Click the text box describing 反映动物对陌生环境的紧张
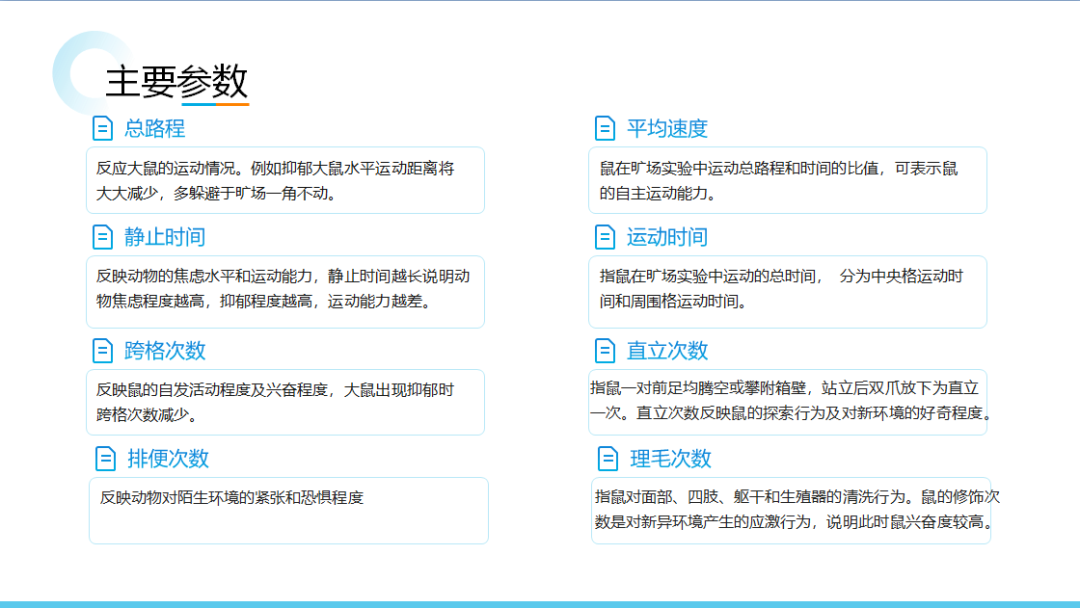The image size is (1080, 608). pyautogui.click(x=288, y=510)
